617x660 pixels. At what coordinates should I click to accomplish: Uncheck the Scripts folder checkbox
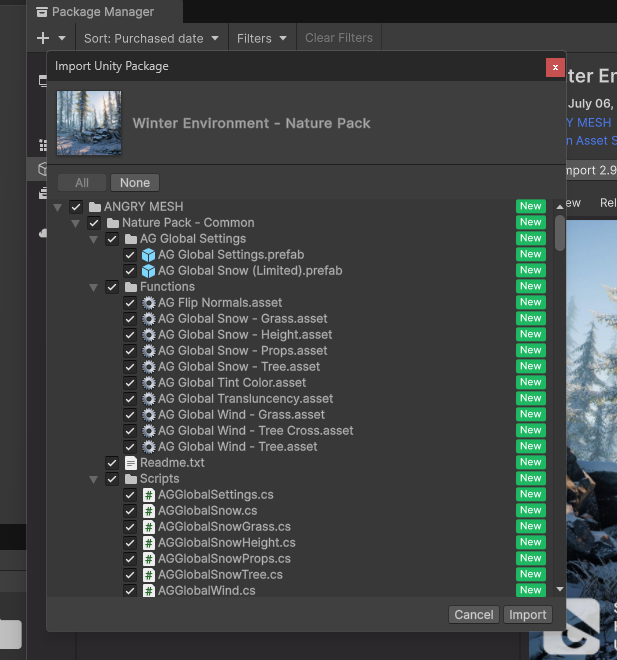click(112, 479)
